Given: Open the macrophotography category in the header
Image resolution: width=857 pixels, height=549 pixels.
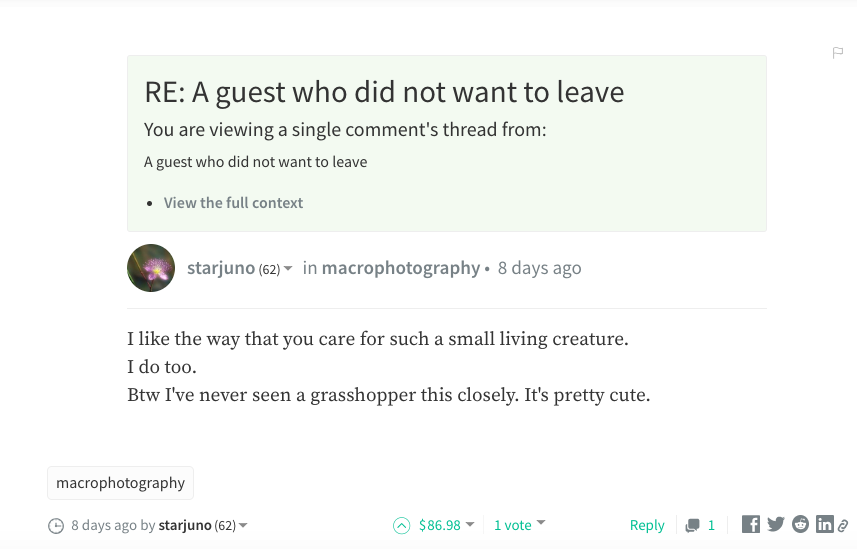Looking at the screenshot, I should point(400,268).
